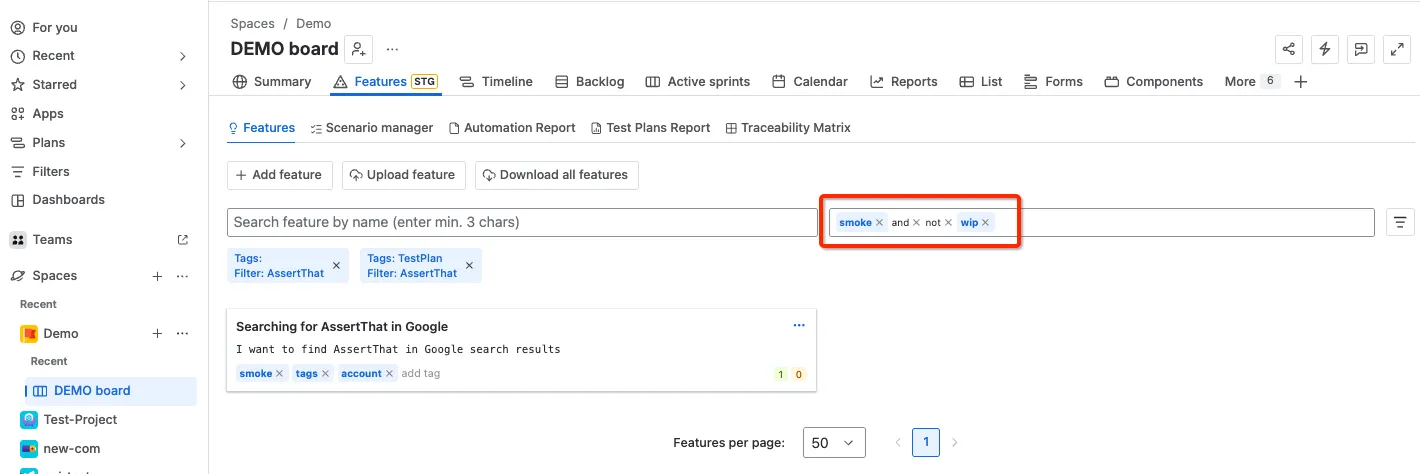Image resolution: width=1420 pixels, height=474 pixels.
Task: Open the Active sprints tab
Action: (698, 82)
